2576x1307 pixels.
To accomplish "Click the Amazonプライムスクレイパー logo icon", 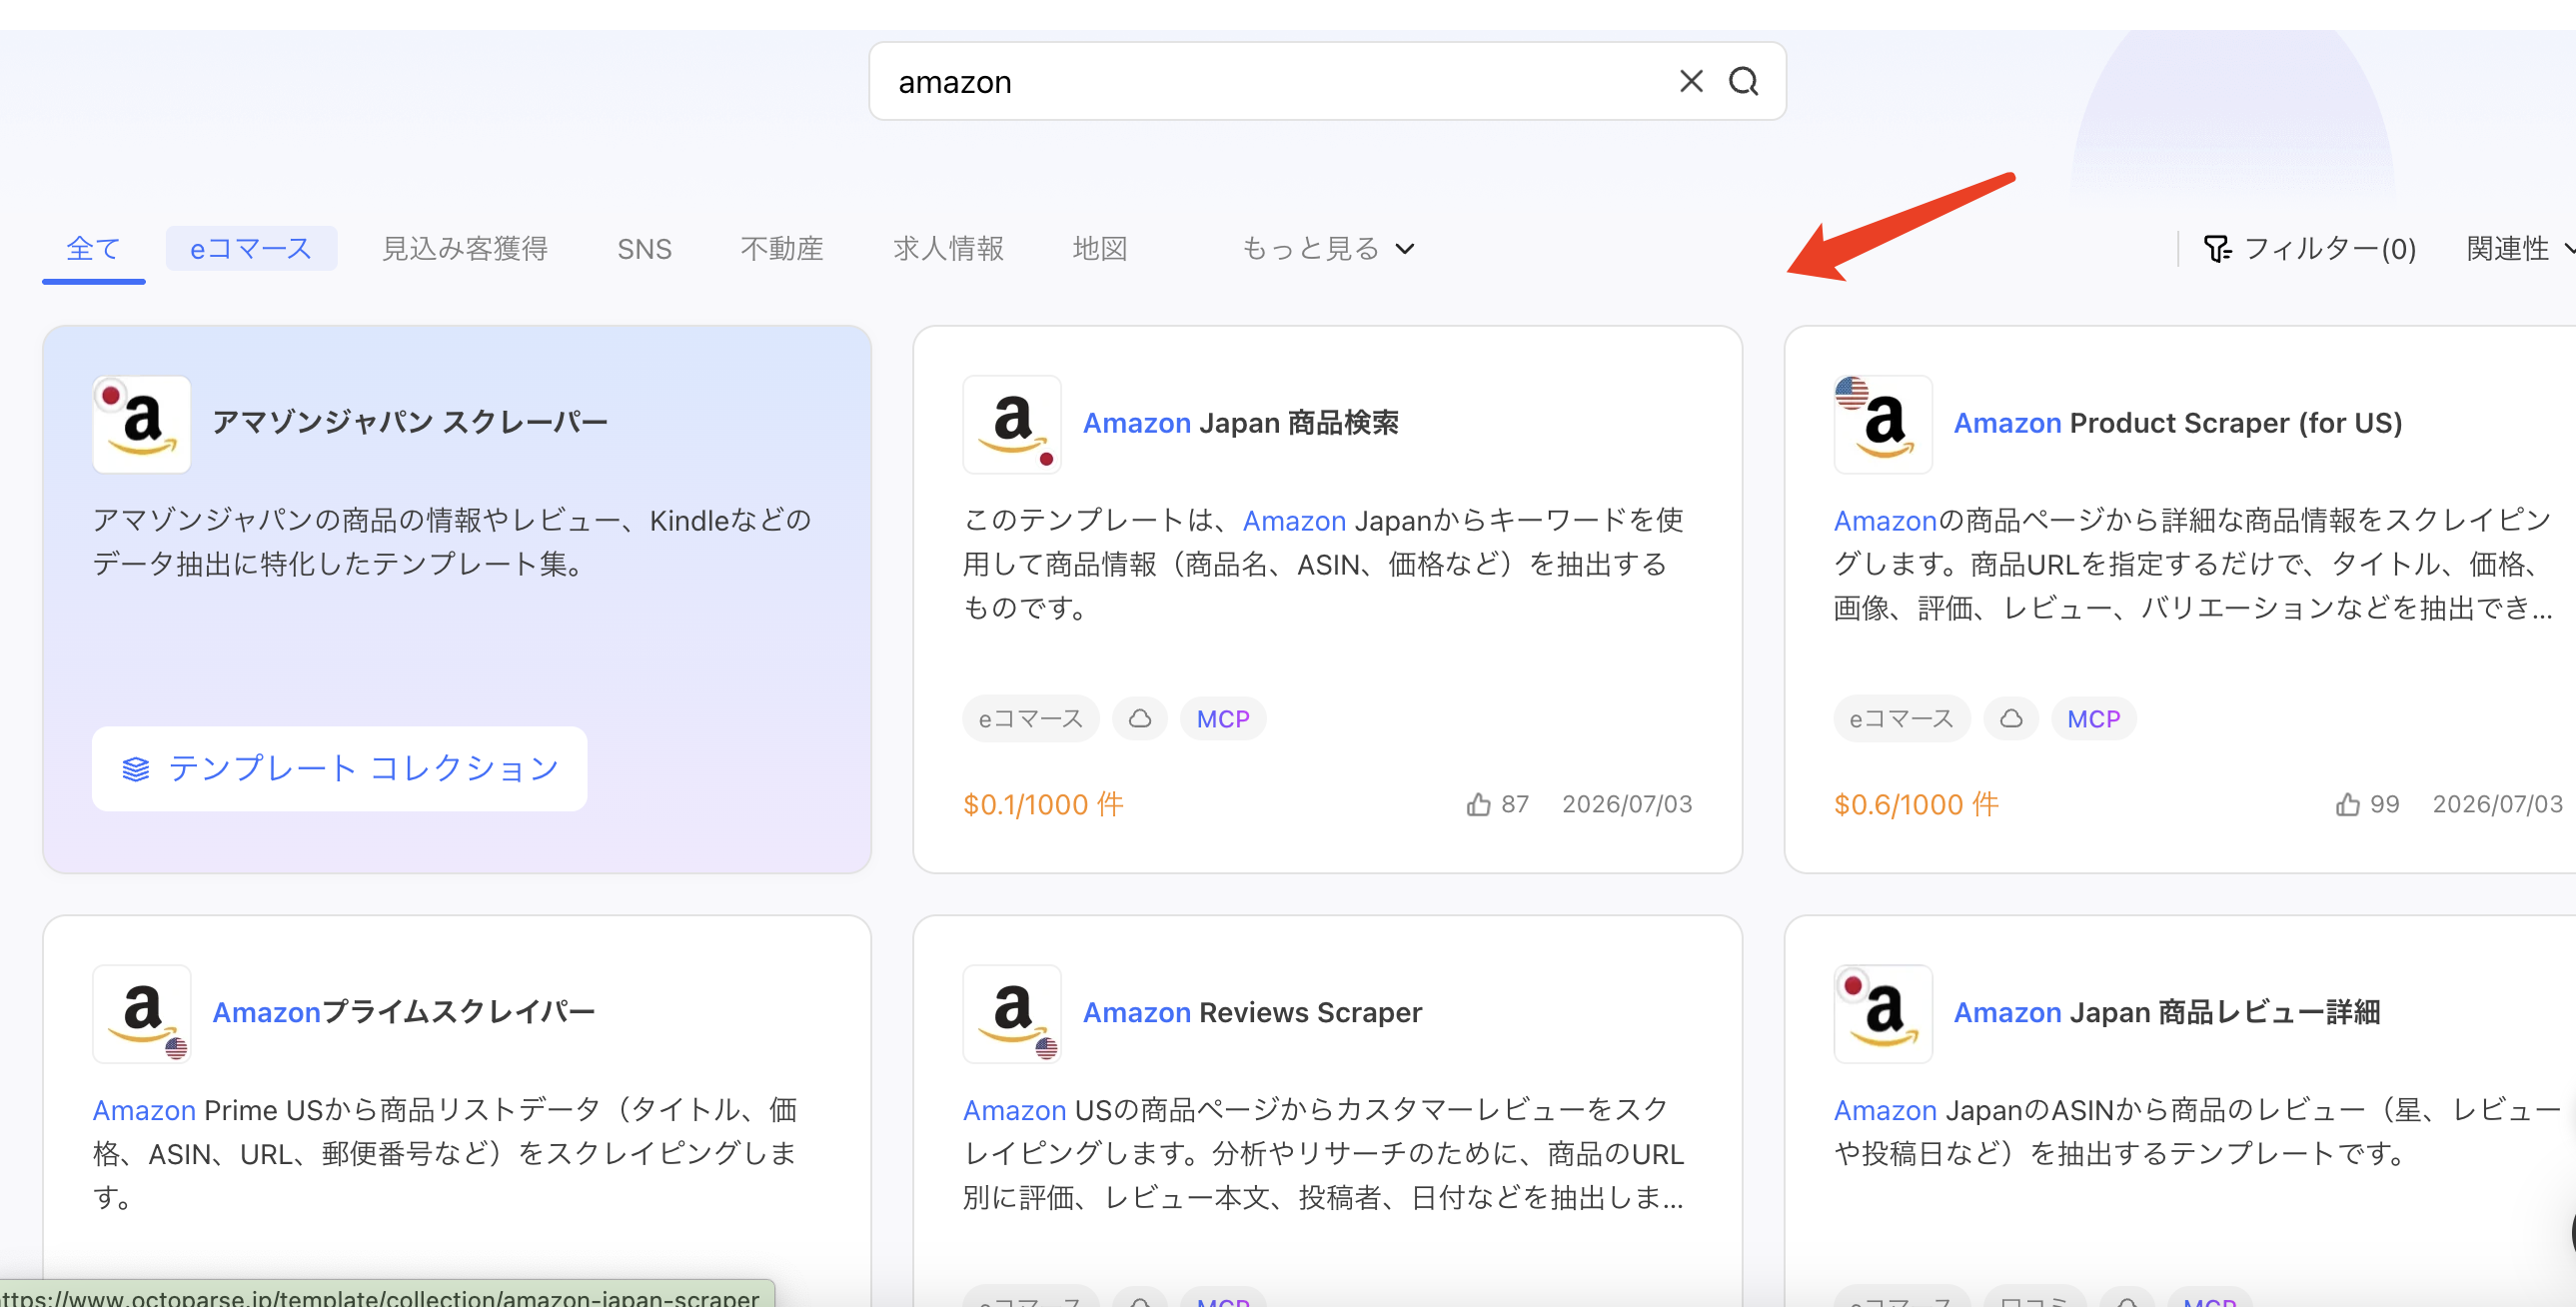I will pos(142,1013).
